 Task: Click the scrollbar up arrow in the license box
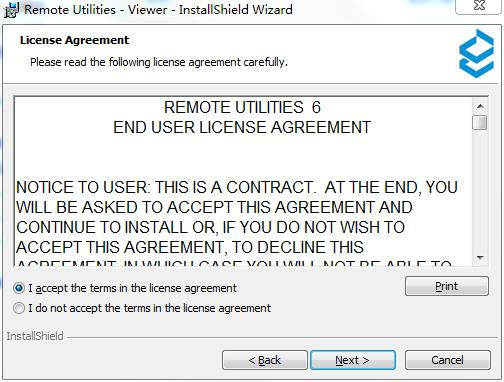click(480, 106)
